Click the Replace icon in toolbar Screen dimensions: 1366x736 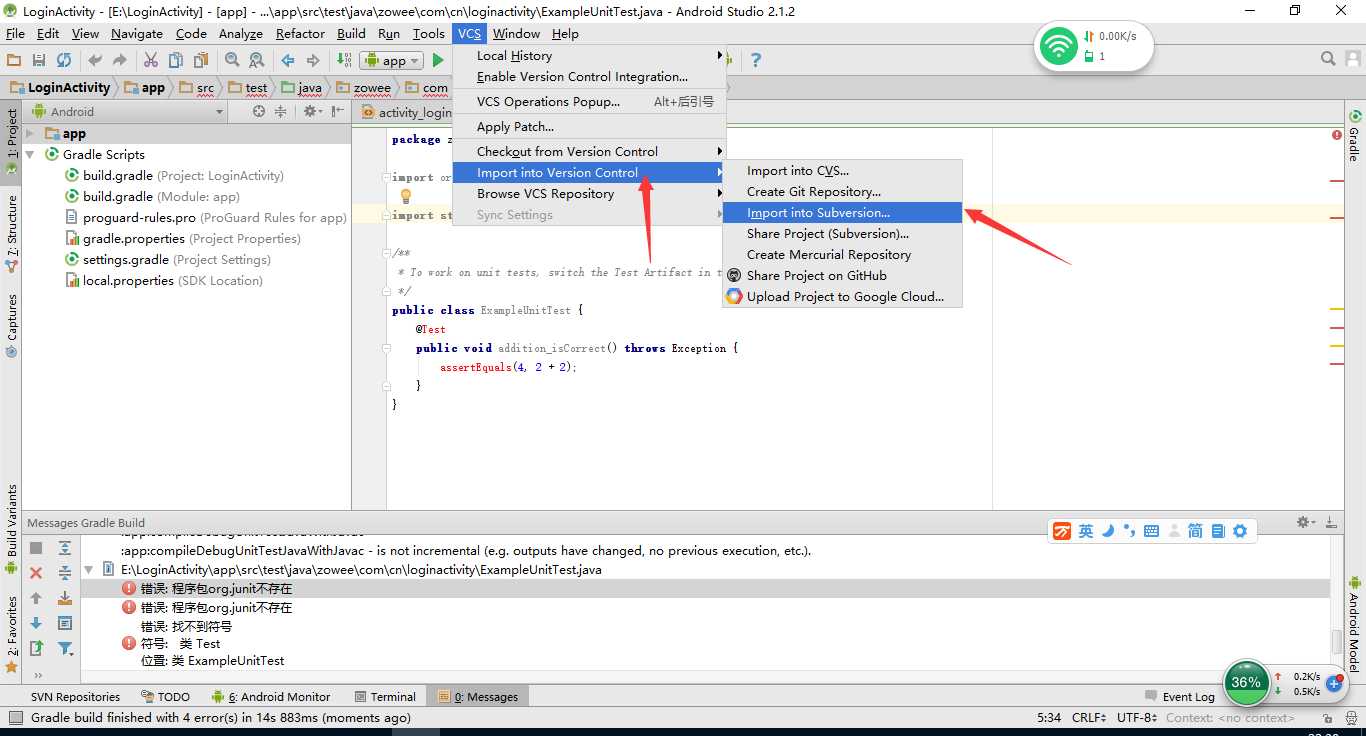tap(257, 61)
